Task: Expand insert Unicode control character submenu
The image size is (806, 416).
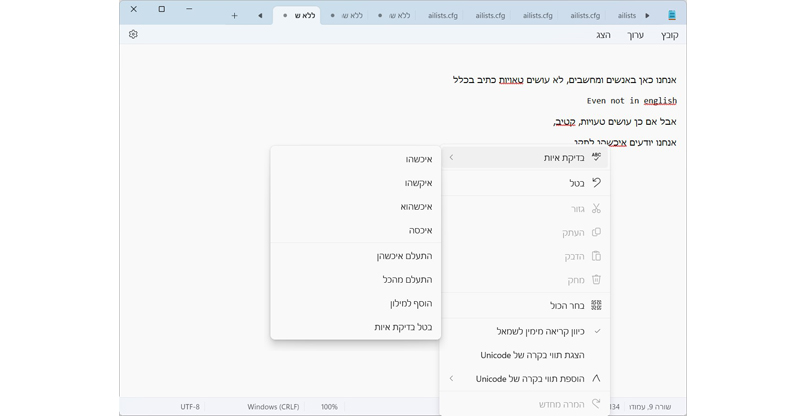Action: point(530,379)
